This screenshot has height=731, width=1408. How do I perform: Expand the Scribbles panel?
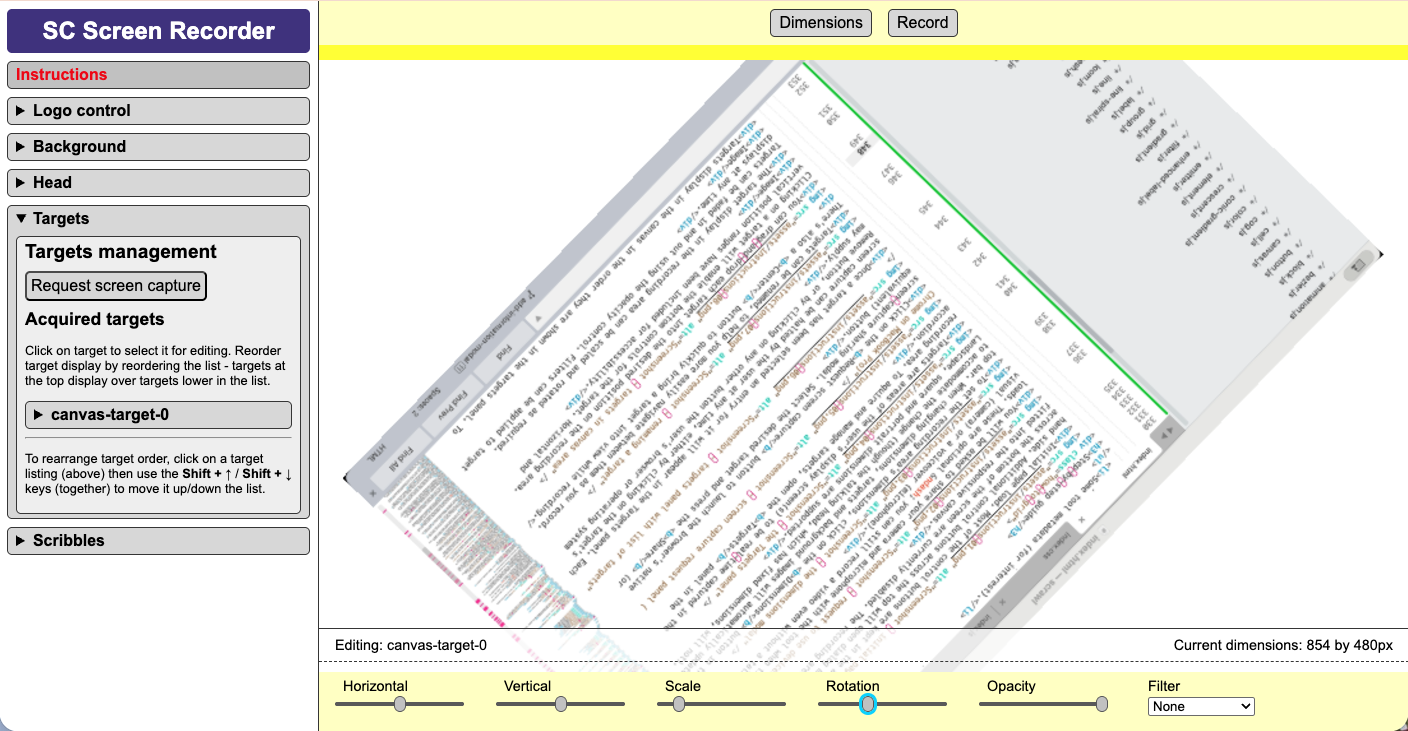(x=157, y=540)
